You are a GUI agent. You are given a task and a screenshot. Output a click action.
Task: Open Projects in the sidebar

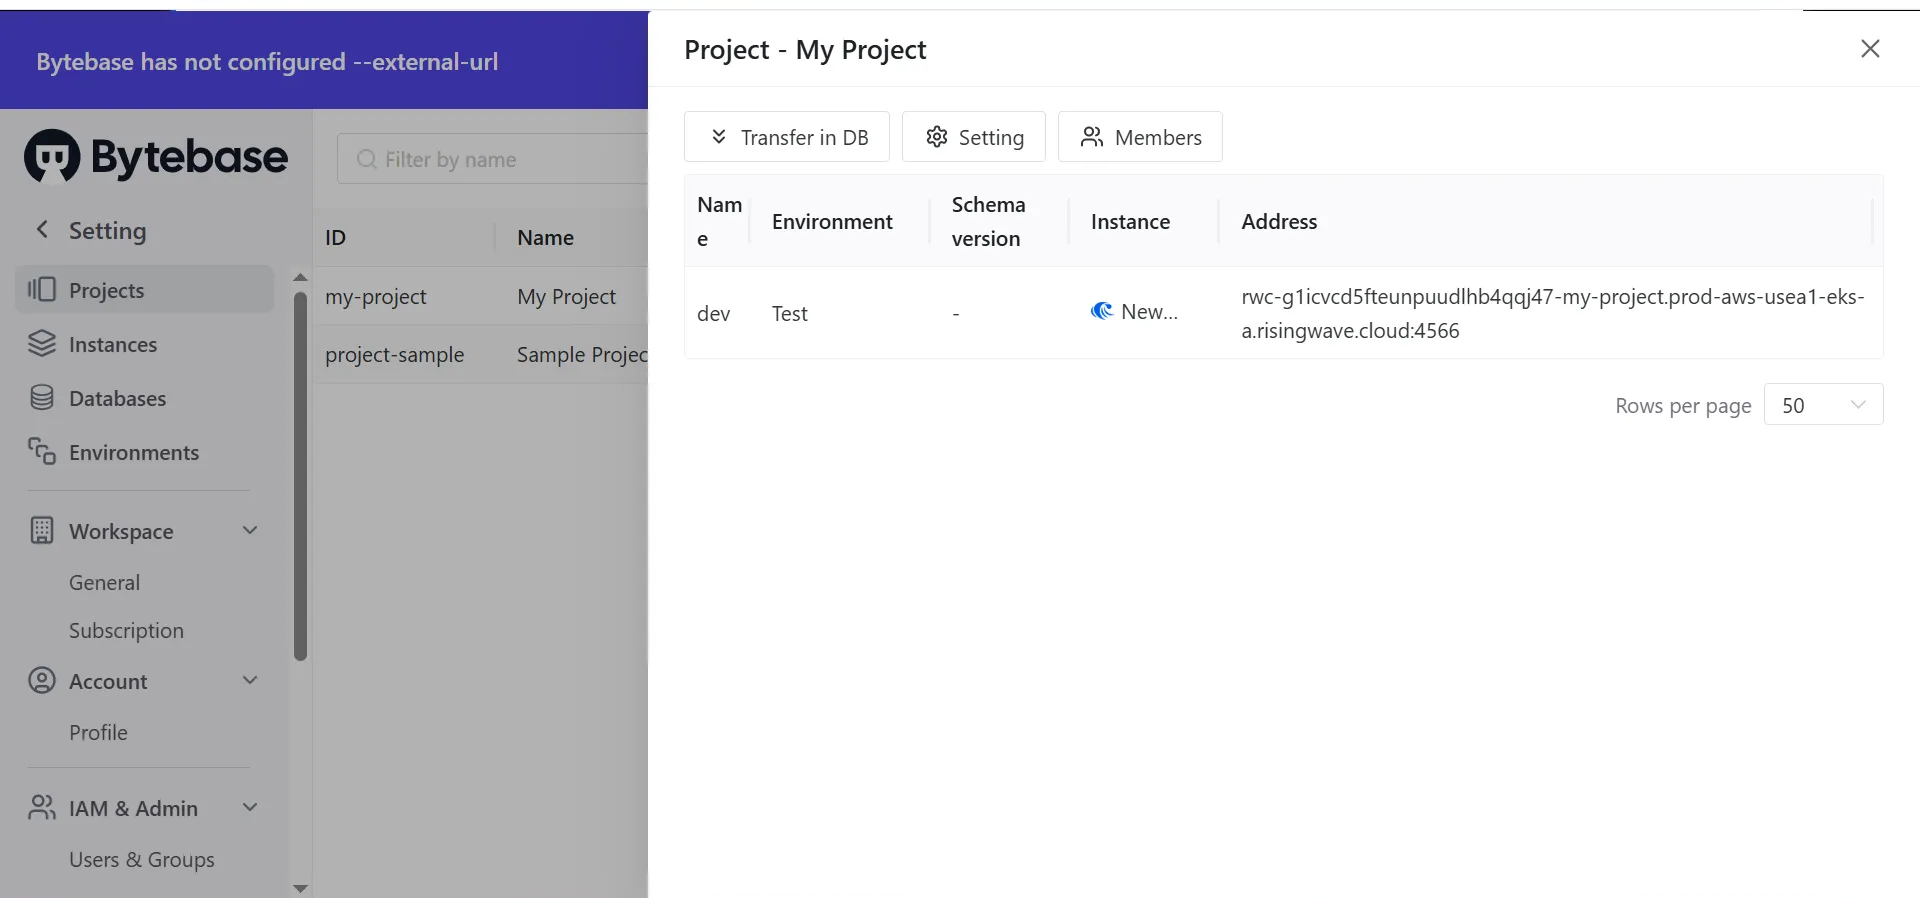(x=145, y=290)
